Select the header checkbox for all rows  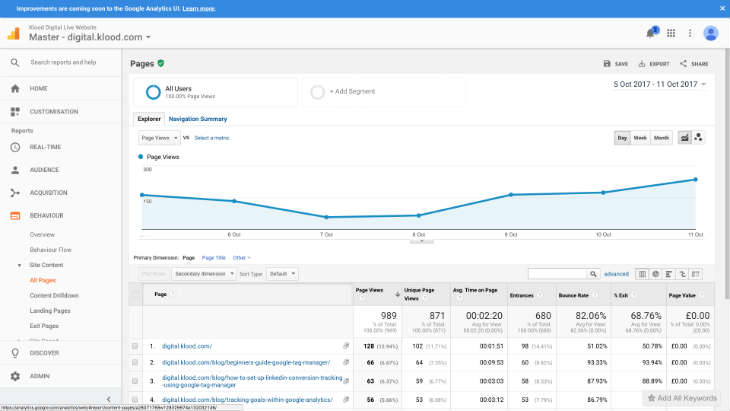click(135, 294)
